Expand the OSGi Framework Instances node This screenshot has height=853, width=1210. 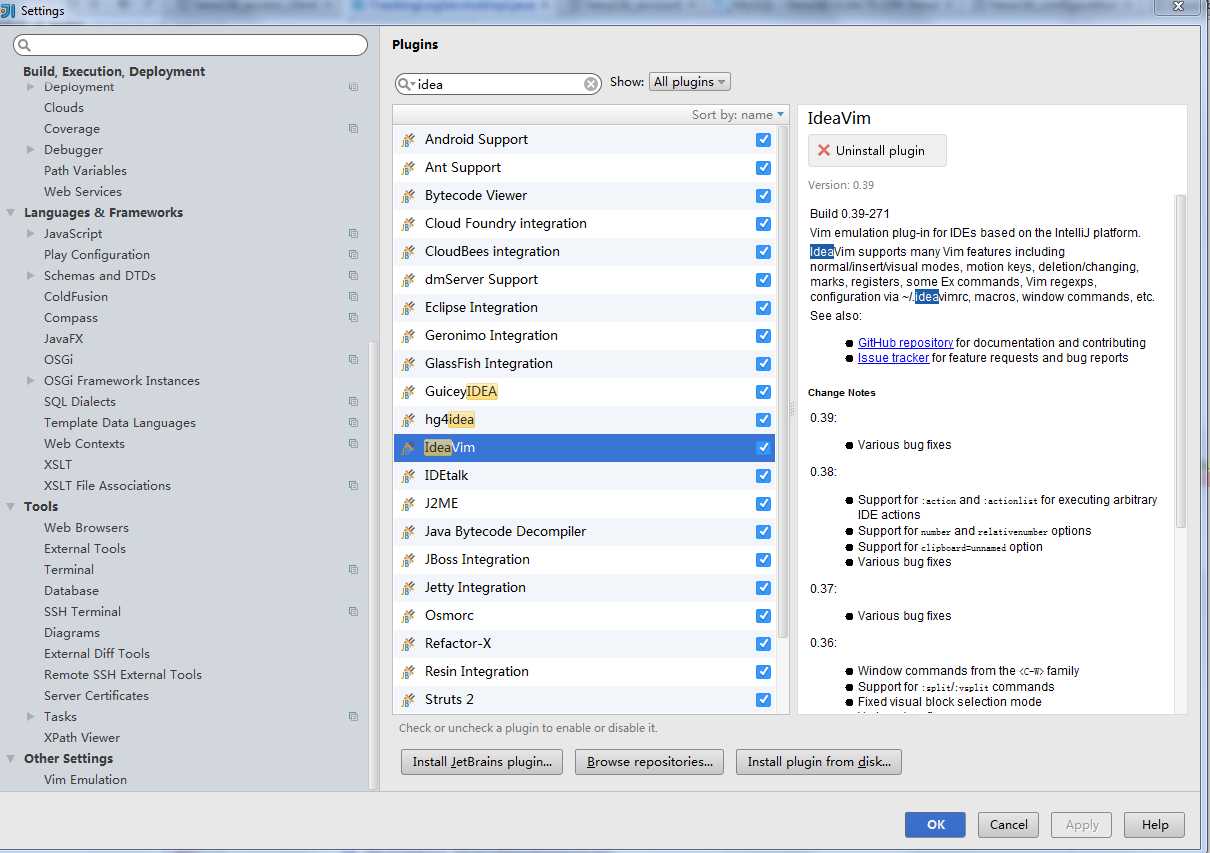point(31,381)
